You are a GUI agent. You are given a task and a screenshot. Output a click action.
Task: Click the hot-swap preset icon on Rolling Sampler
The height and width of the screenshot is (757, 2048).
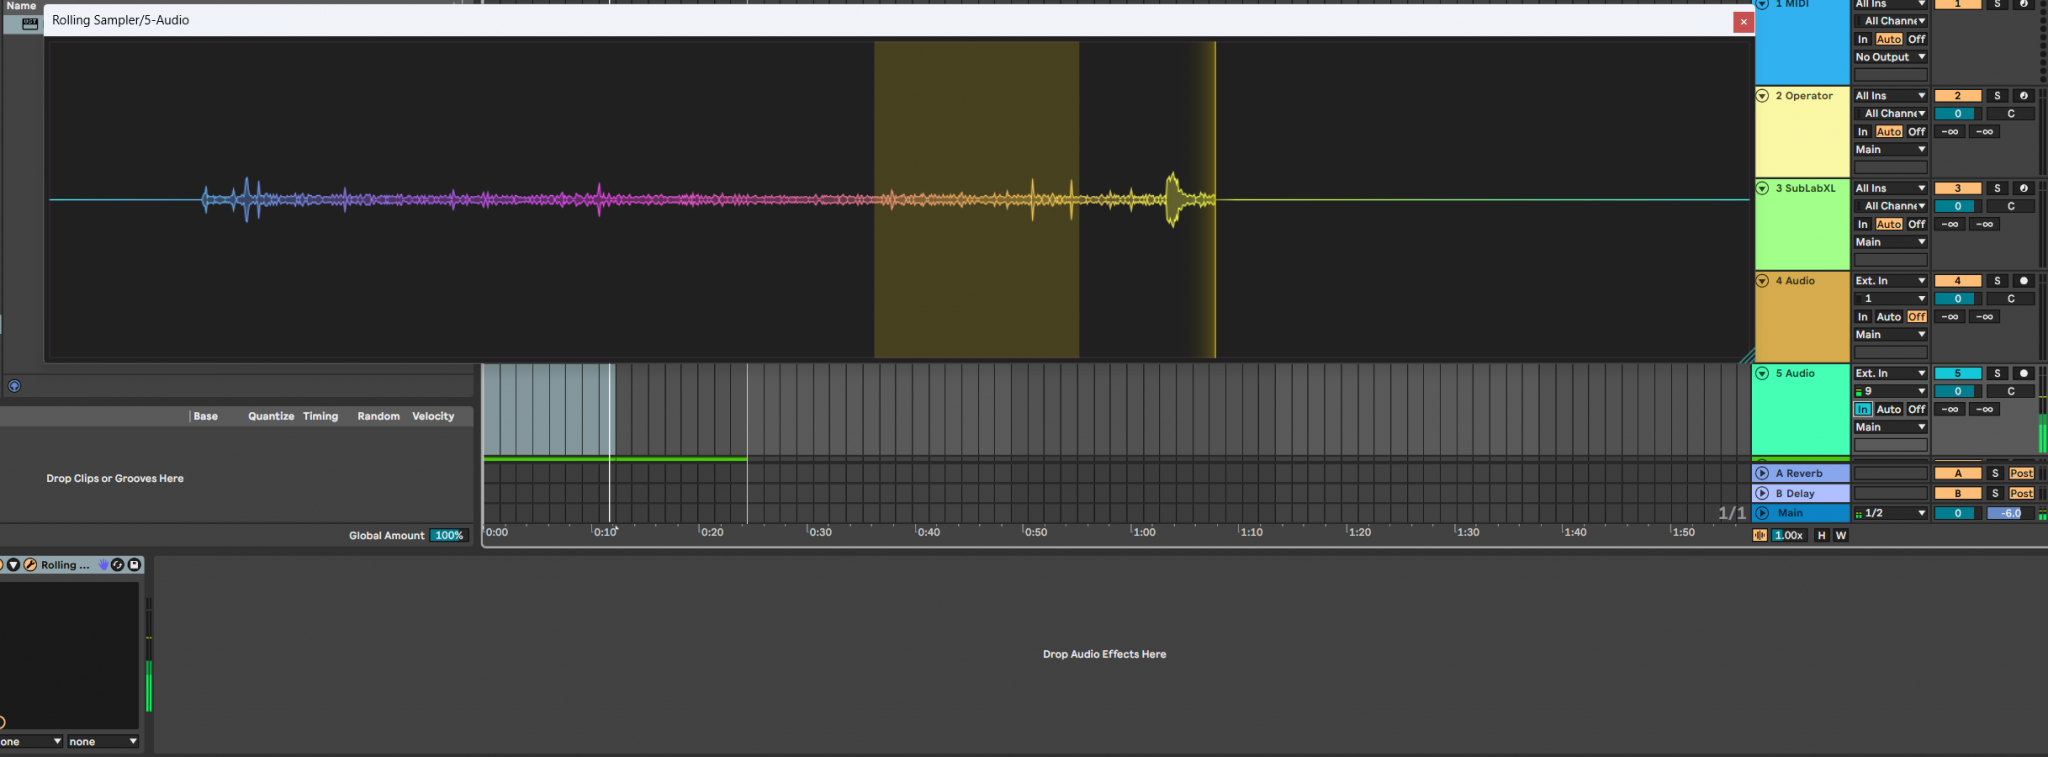pos(117,565)
